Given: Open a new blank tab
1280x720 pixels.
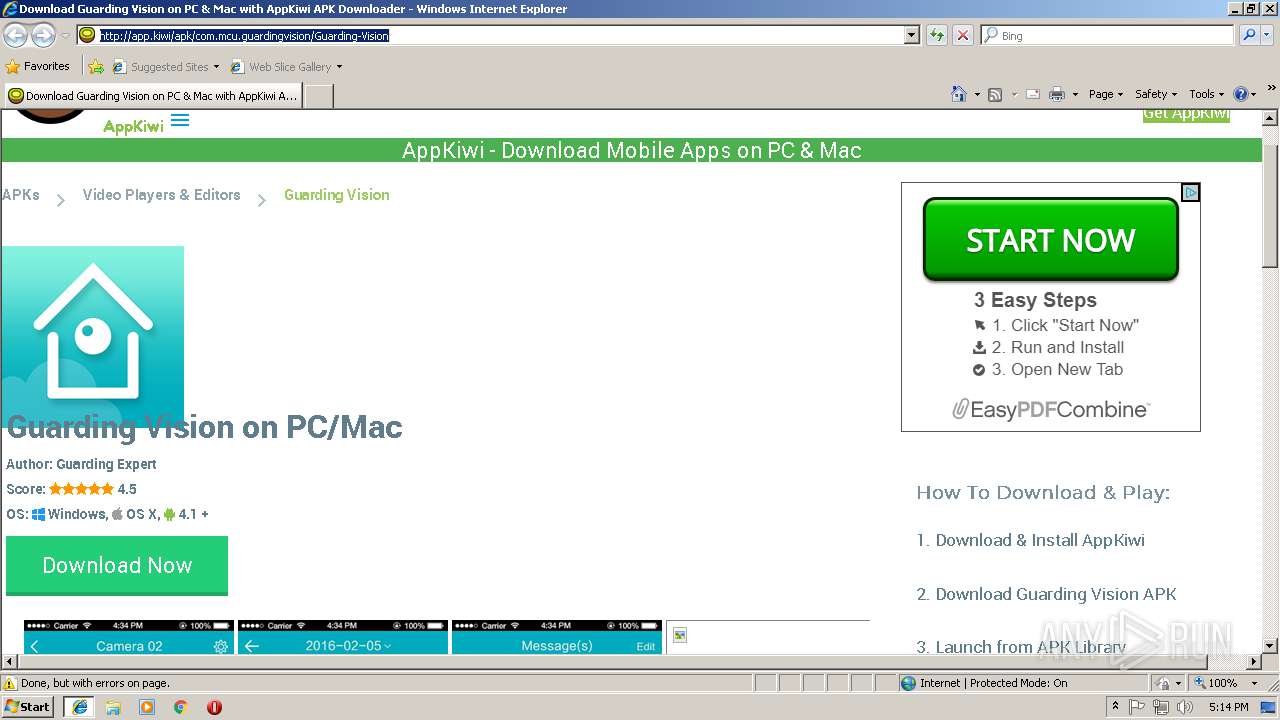Looking at the screenshot, I should point(318,96).
